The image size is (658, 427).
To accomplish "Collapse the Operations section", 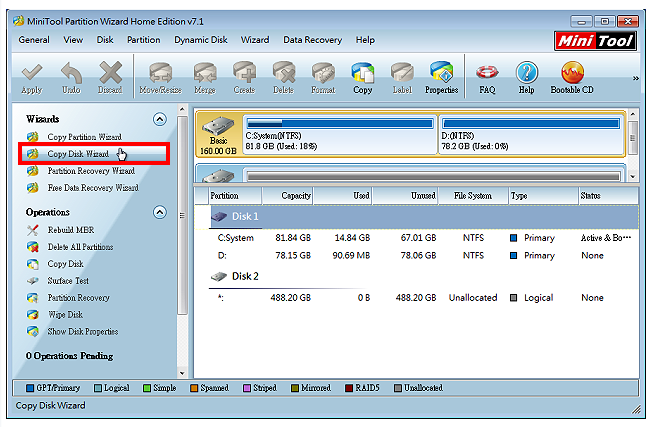I will pos(159,212).
